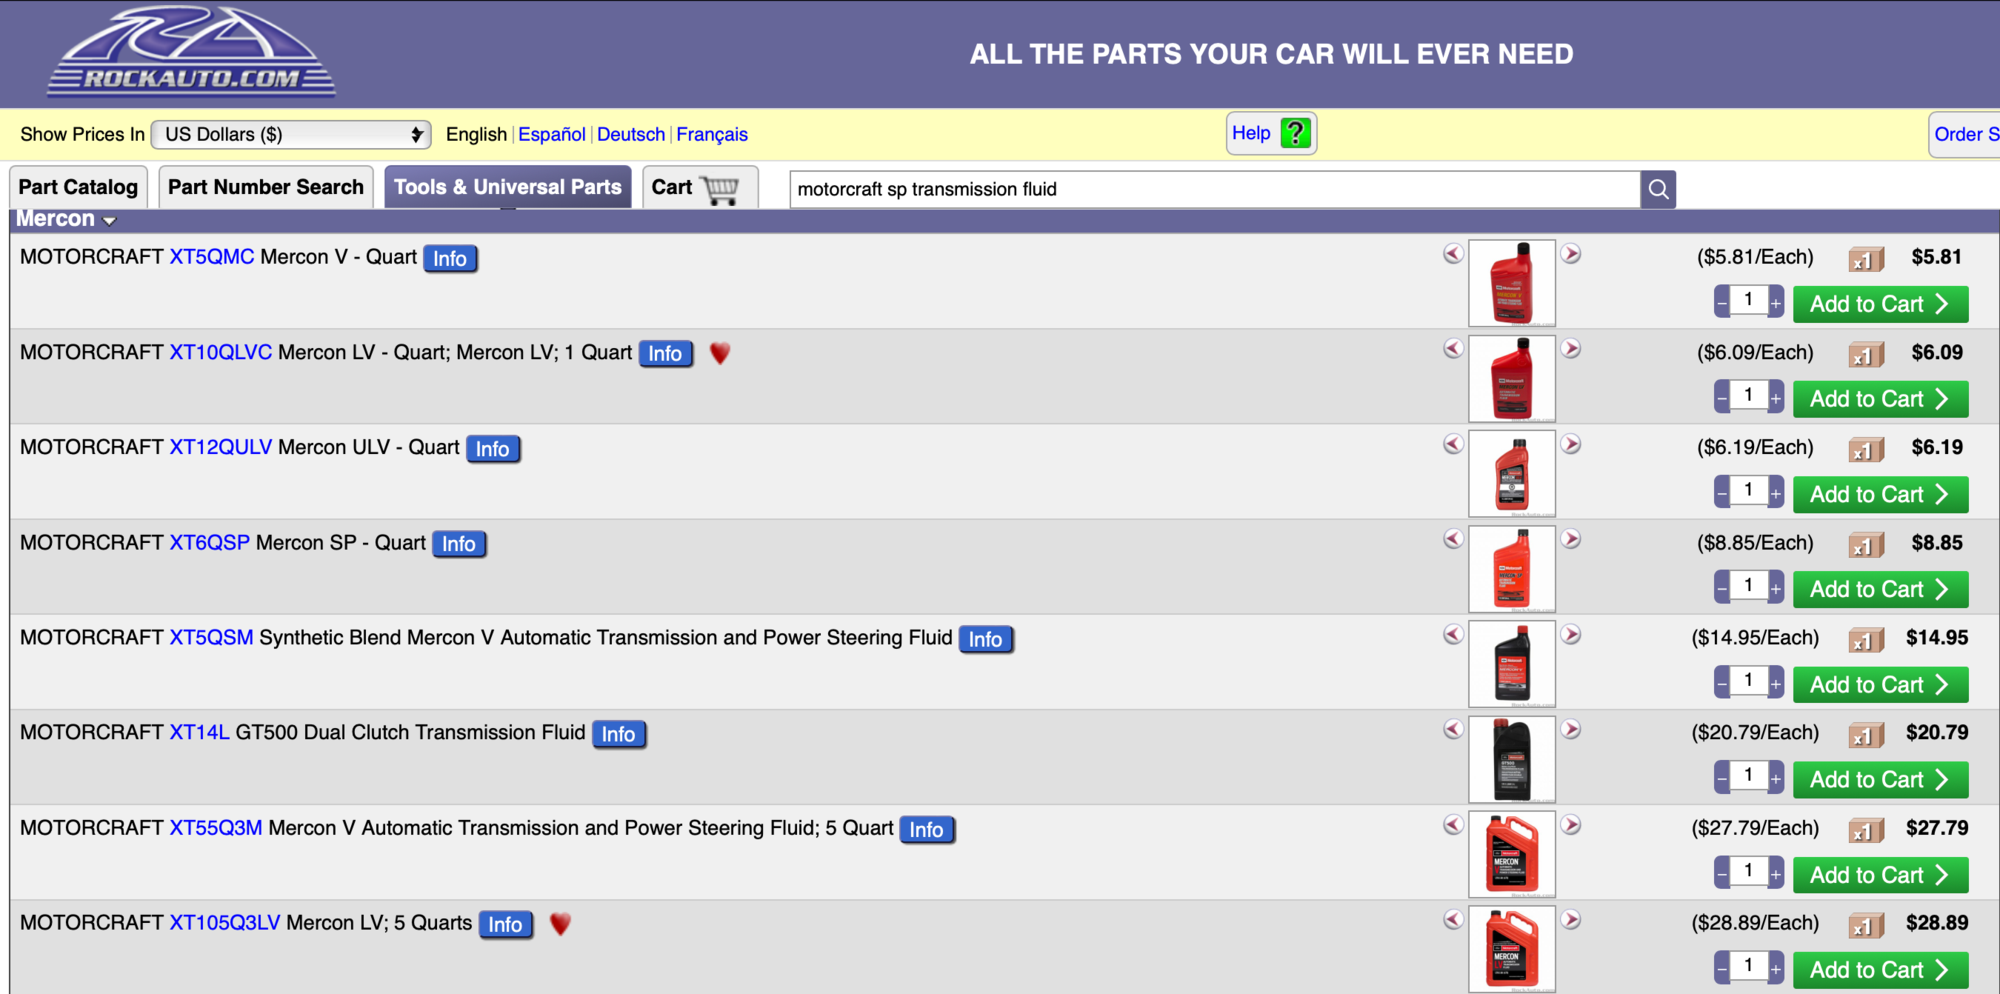2000x994 pixels.
Task: Open the XT10QLVC part number link
Action: [221, 352]
